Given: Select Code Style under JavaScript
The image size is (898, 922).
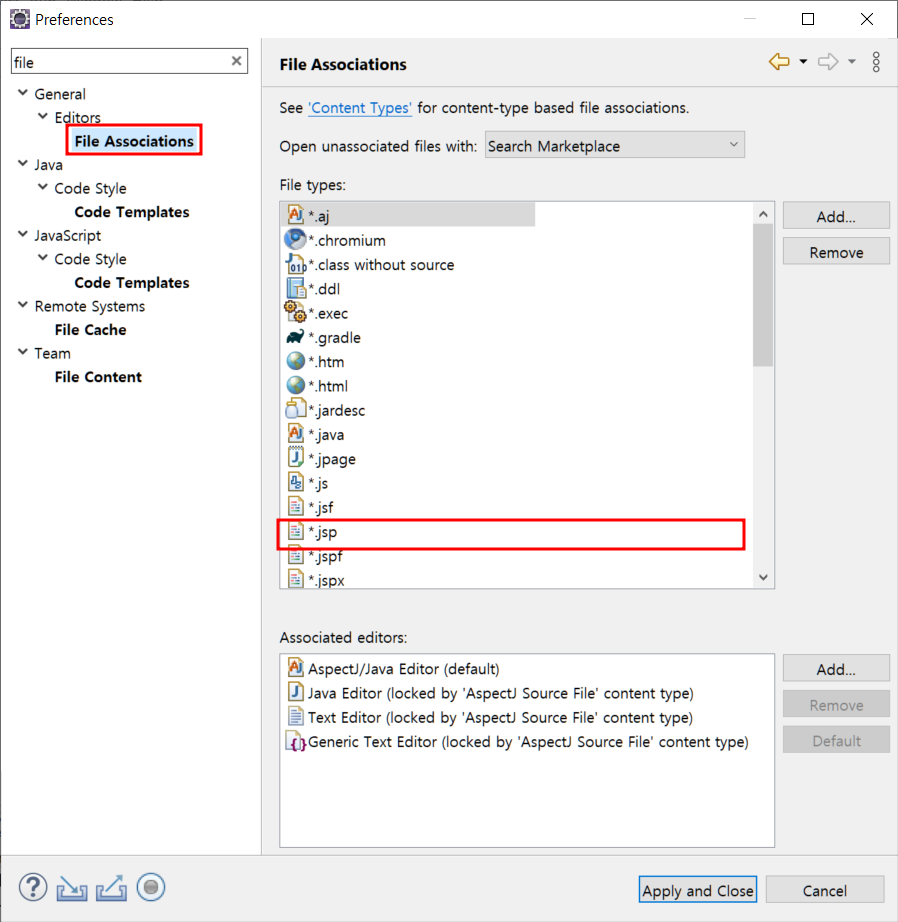Looking at the screenshot, I should coord(91,259).
